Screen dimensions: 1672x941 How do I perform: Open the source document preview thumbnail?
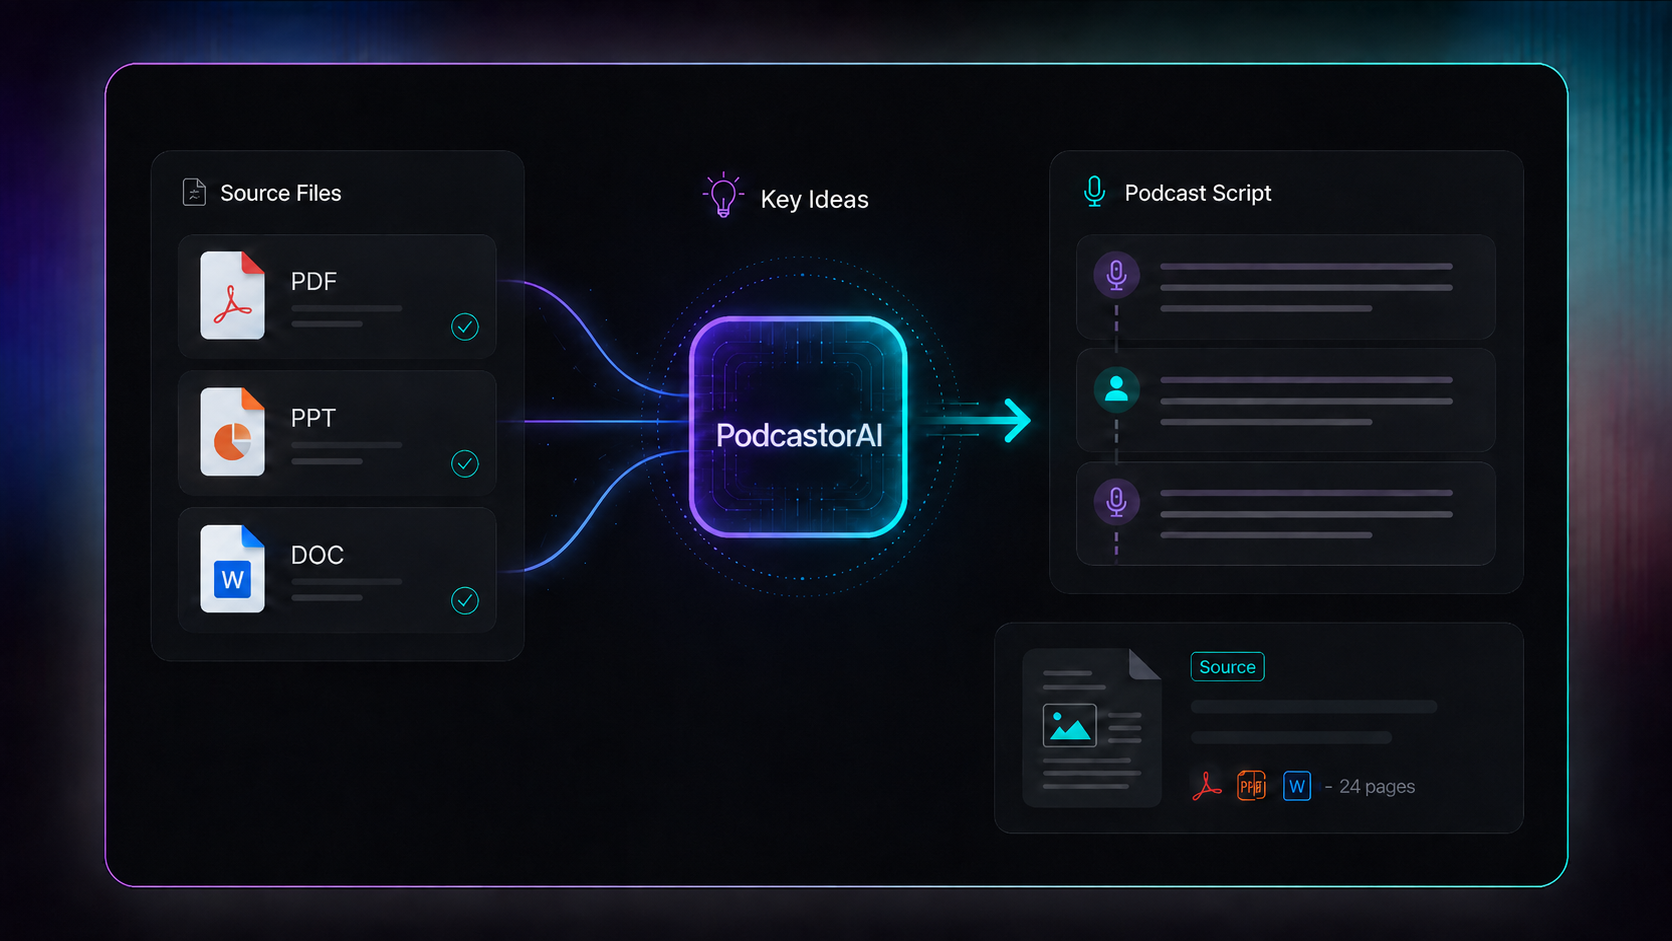[x=1092, y=727]
